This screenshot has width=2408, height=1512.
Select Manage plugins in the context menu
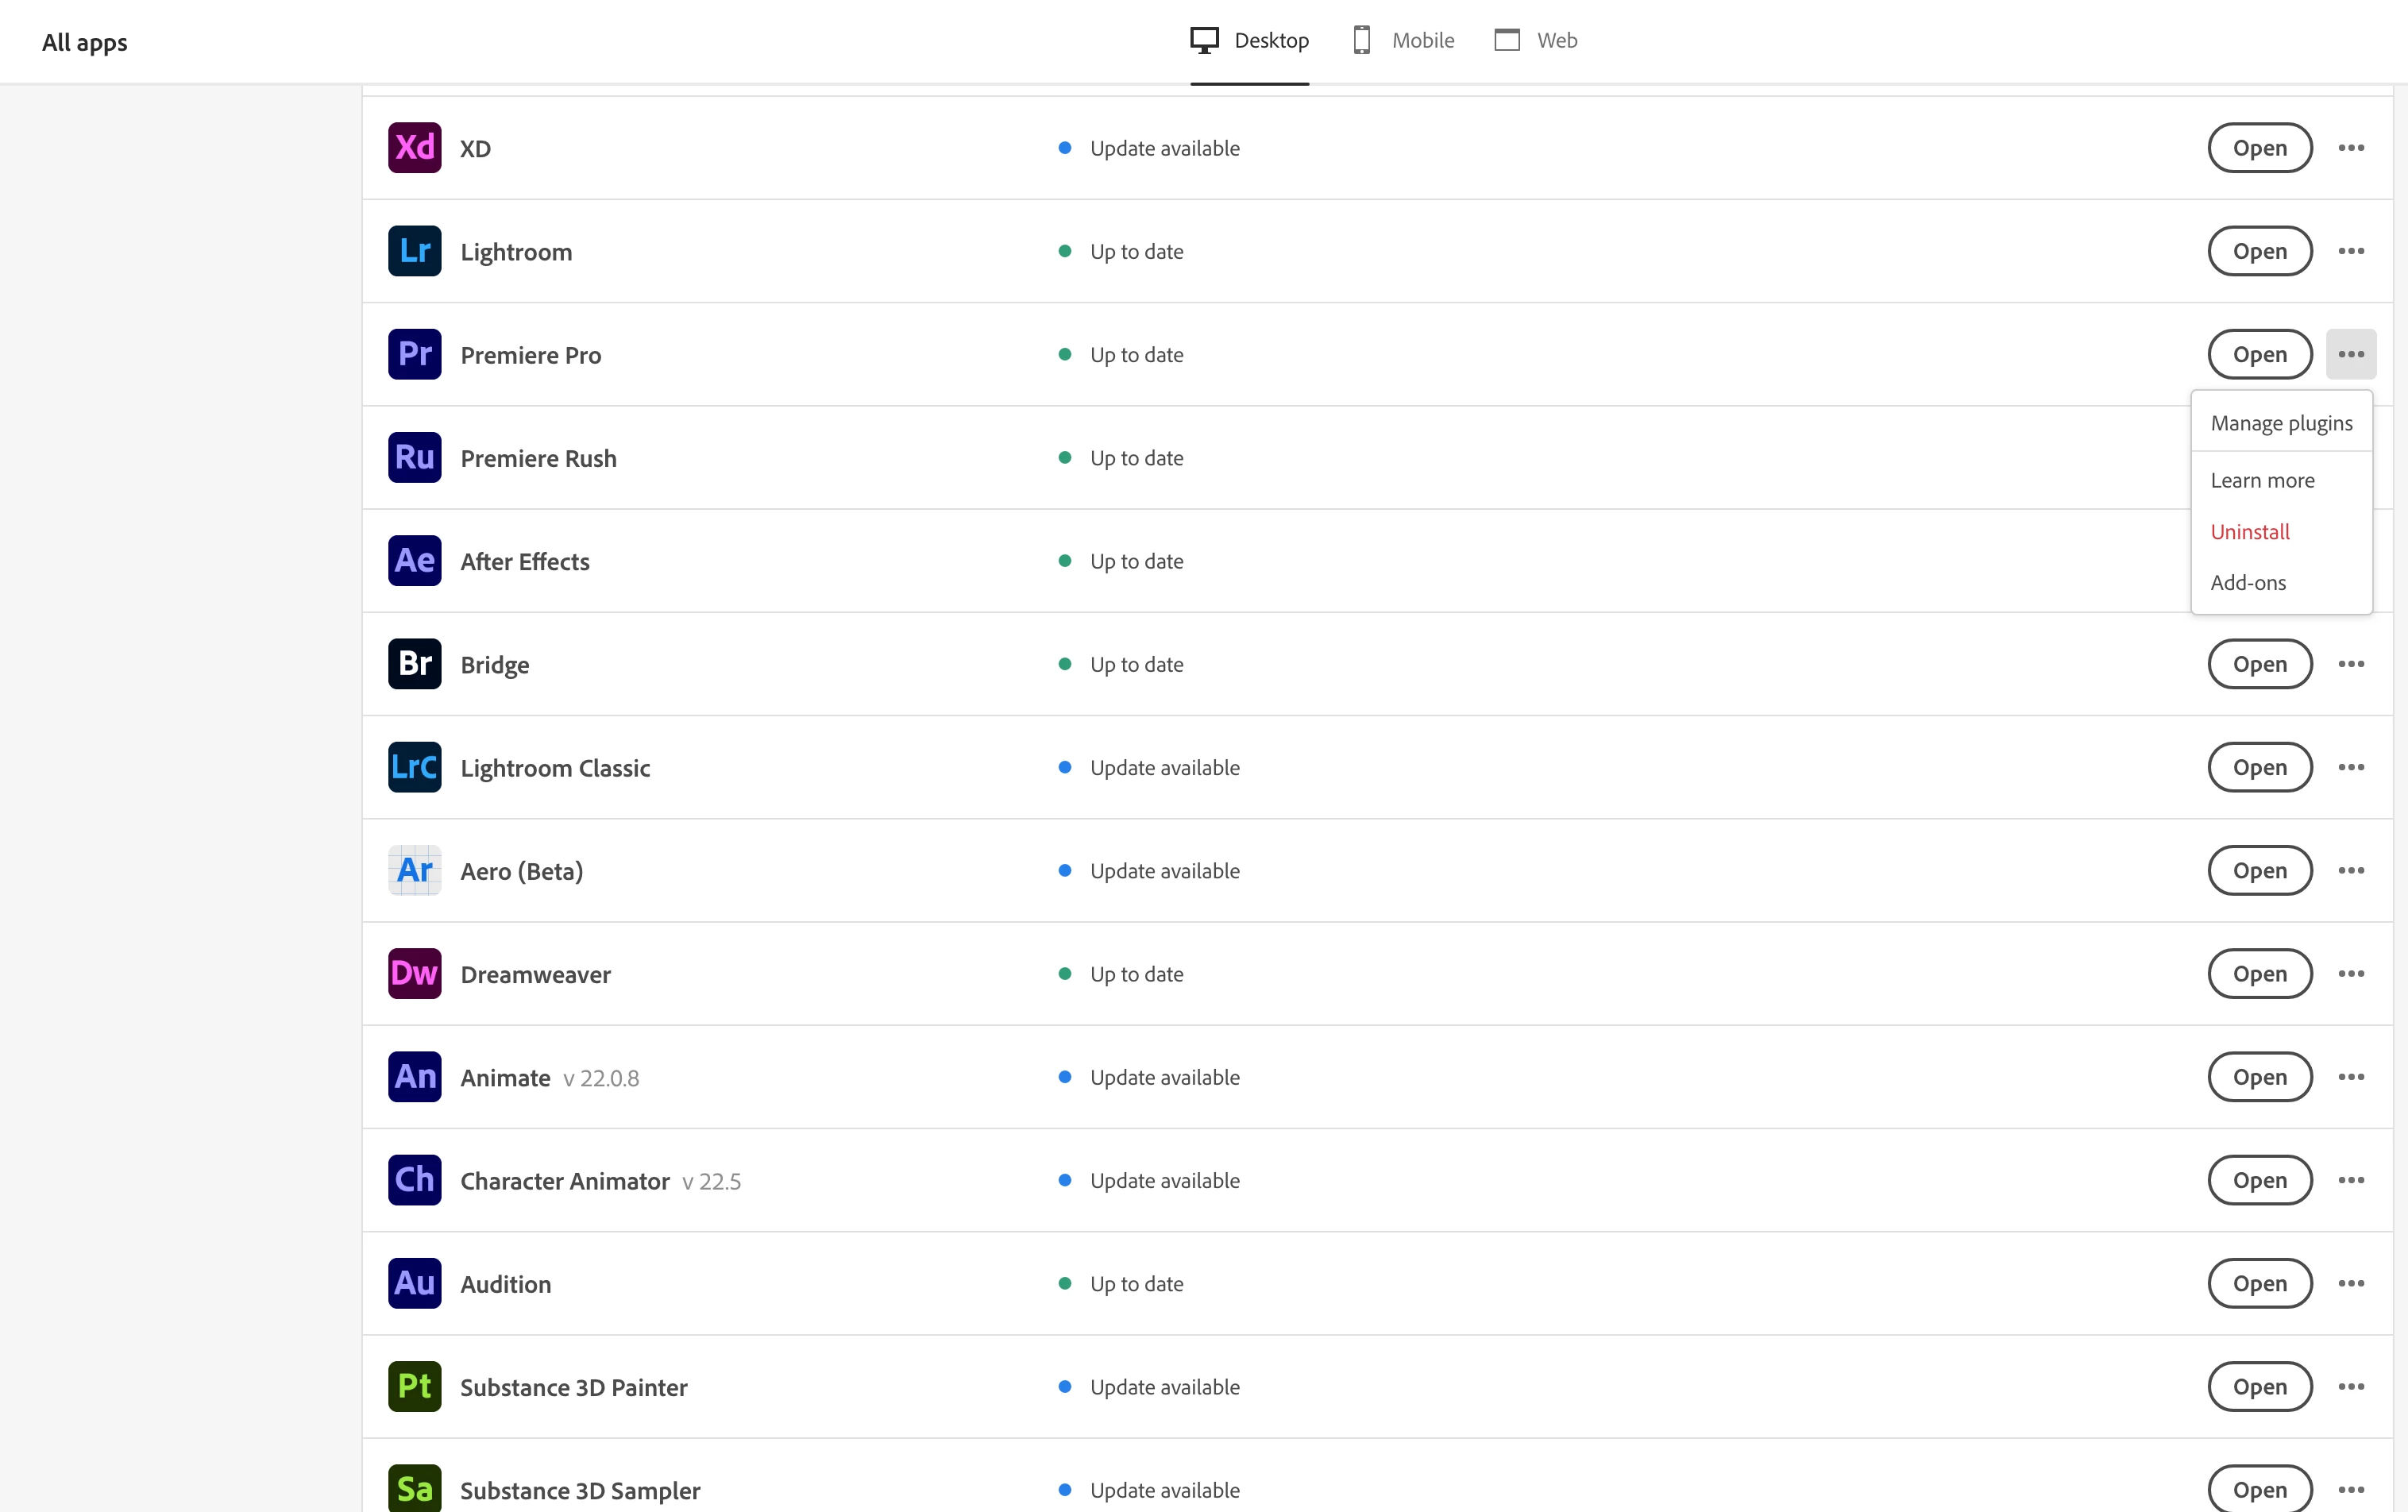pos(2281,423)
